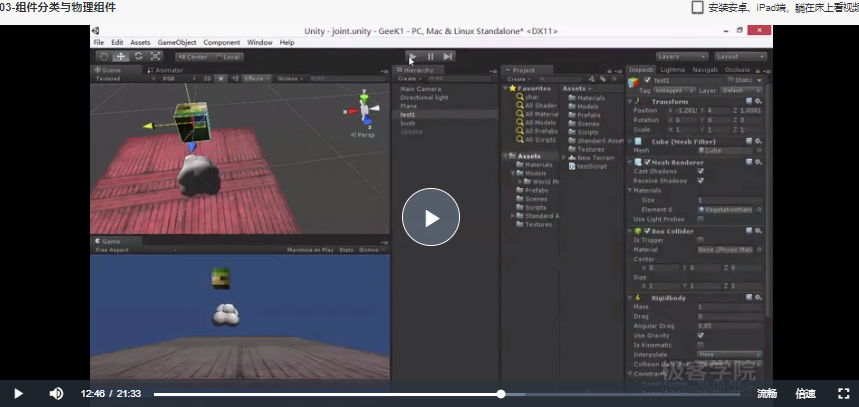Image resolution: width=859 pixels, height=407 pixels.
Task: Click the scene orientation gizmo green Y cone
Action: coord(364,101)
